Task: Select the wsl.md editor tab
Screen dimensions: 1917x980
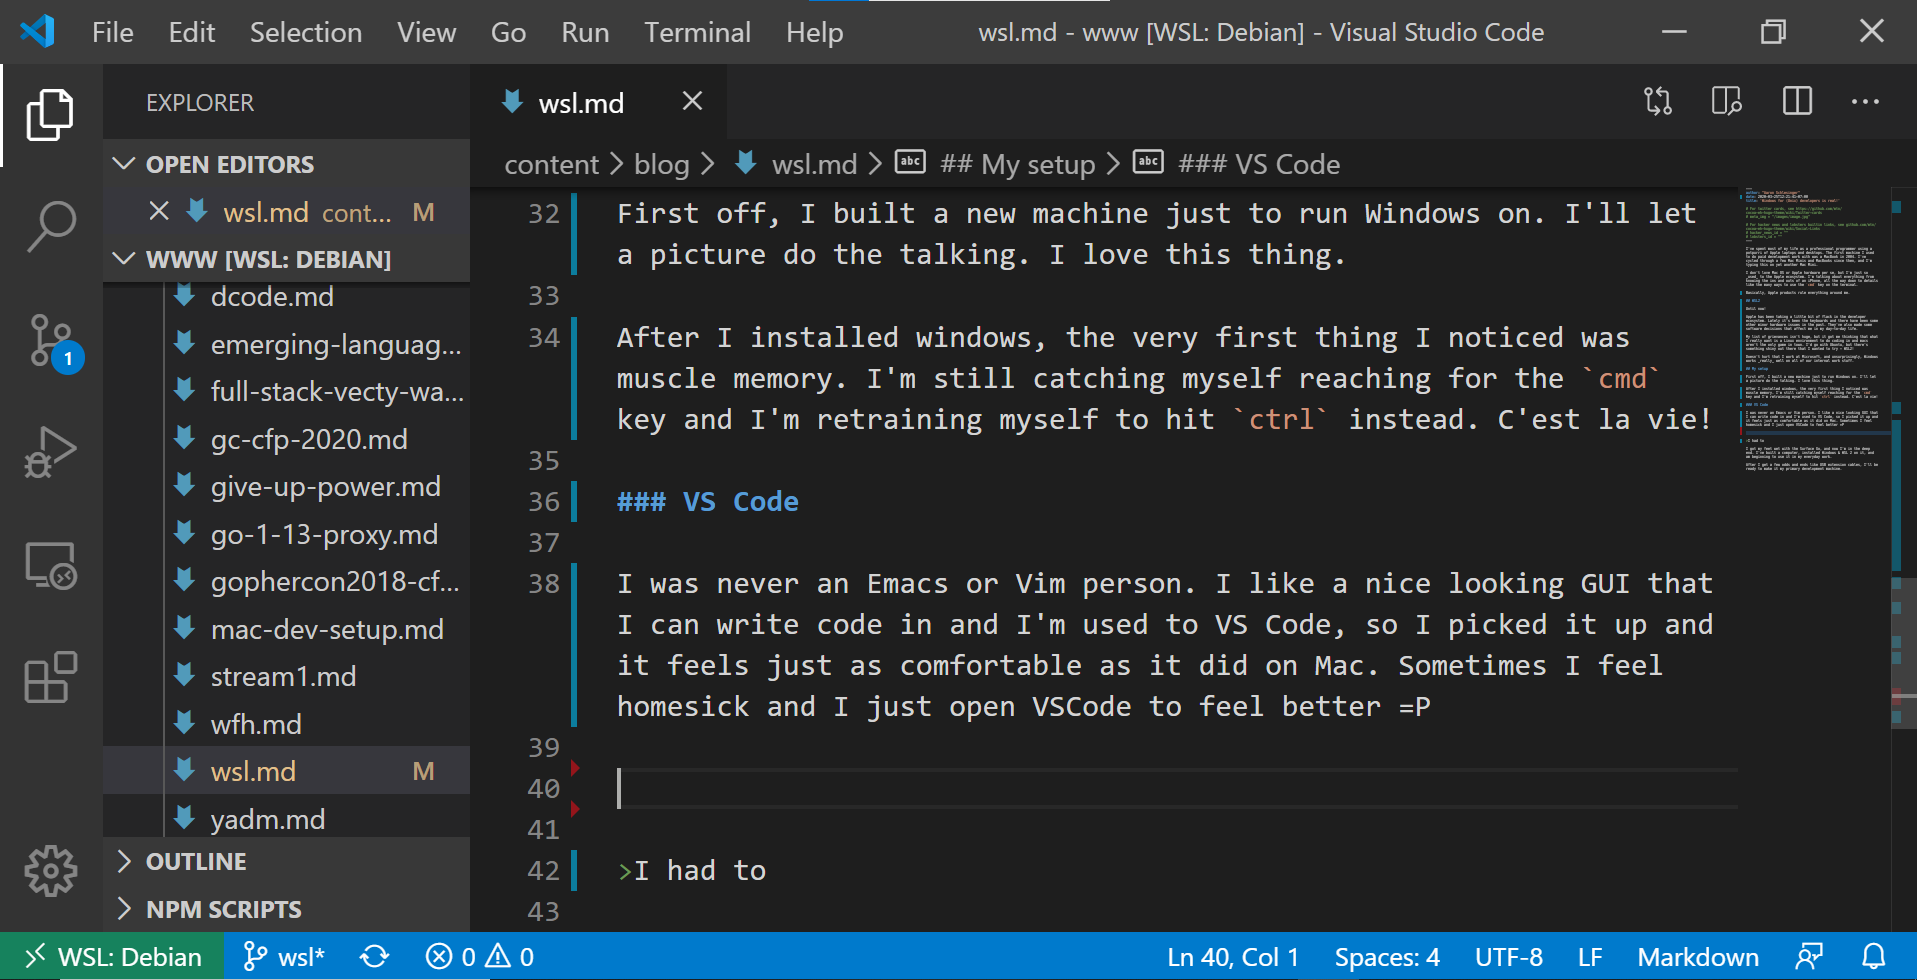Action: coord(580,101)
